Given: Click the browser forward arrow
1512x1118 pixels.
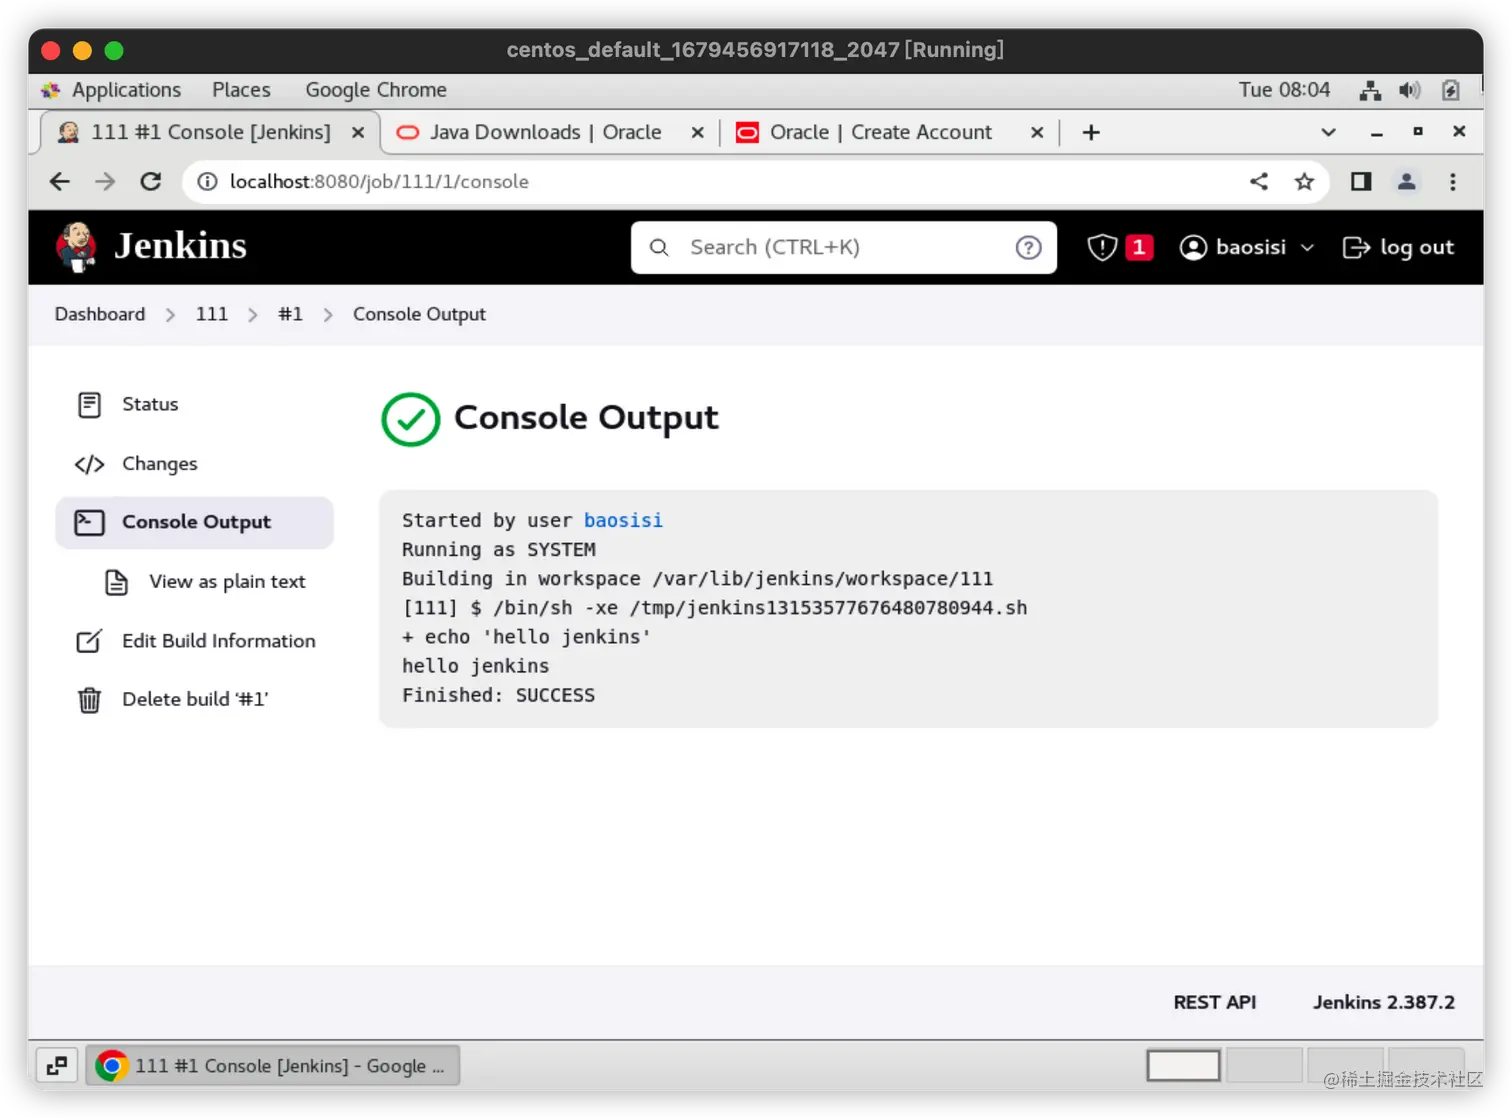Looking at the screenshot, I should (x=105, y=181).
